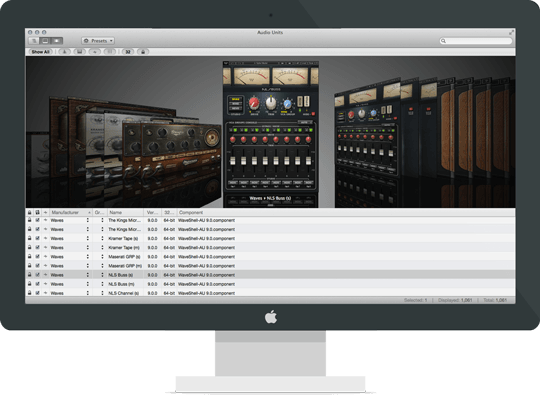Open manufacturer stepper on NLS Channel (s) row

[x=88, y=293]
